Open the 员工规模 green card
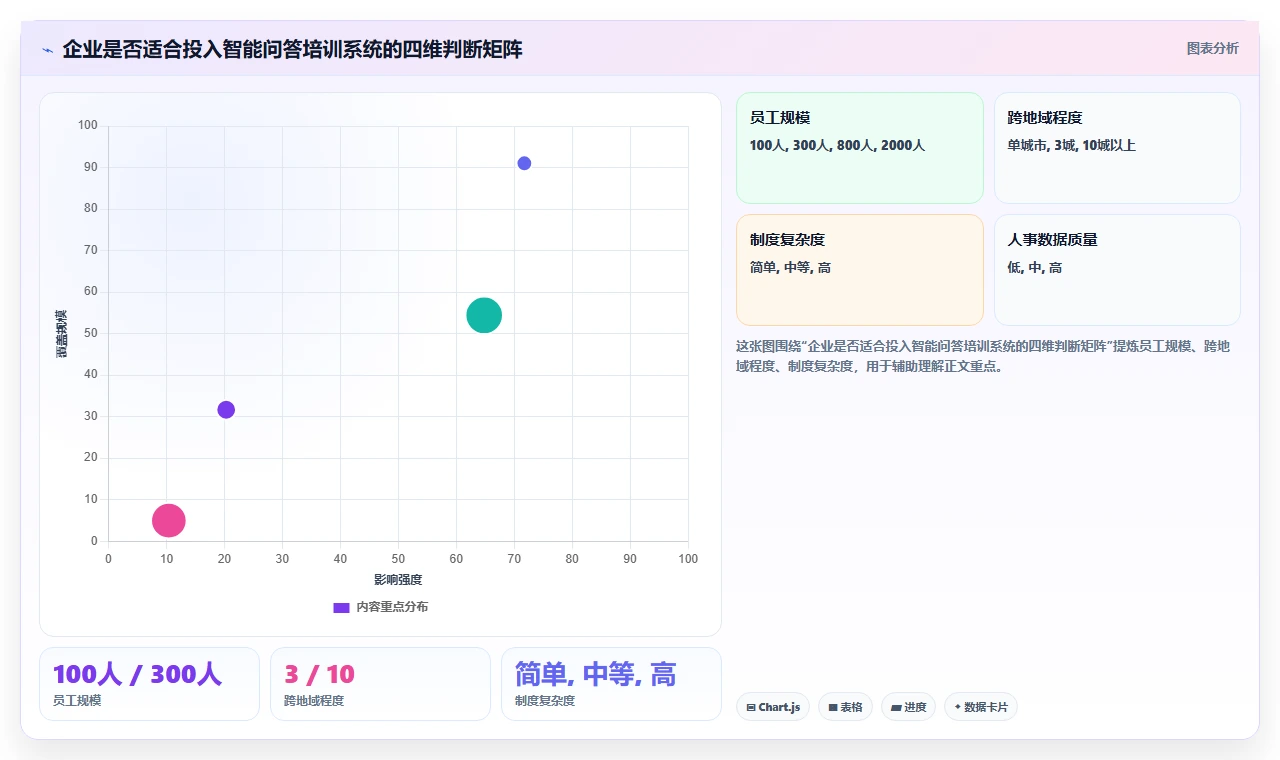This screenshot has height=760, width=1280. [860, 148]
